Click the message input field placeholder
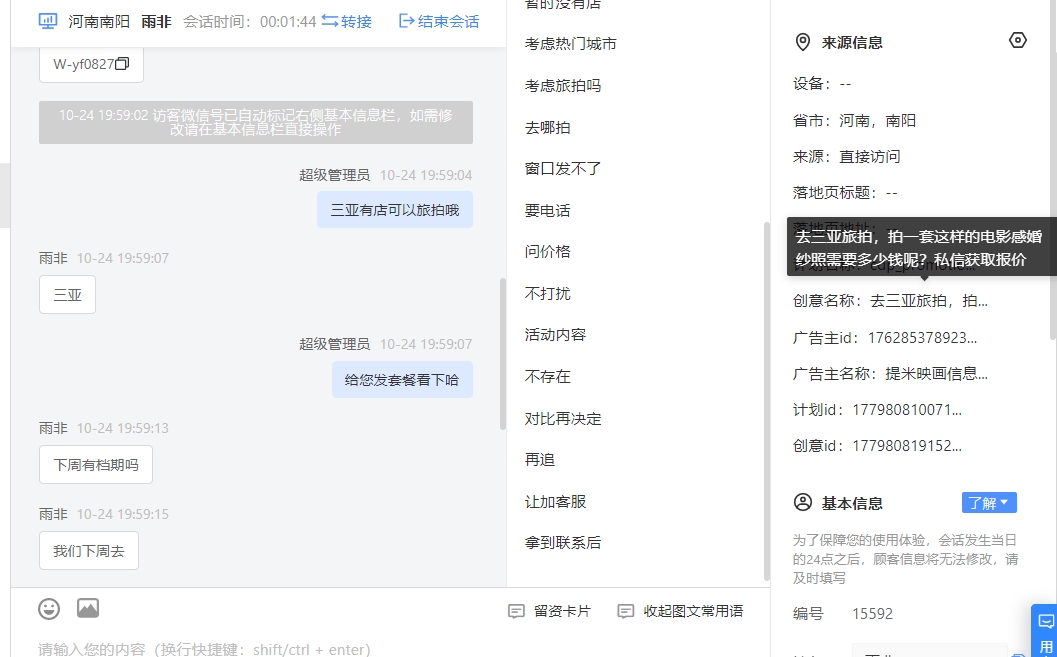The width and height of the screenshot is (1057, 657). tap(204, 649)
